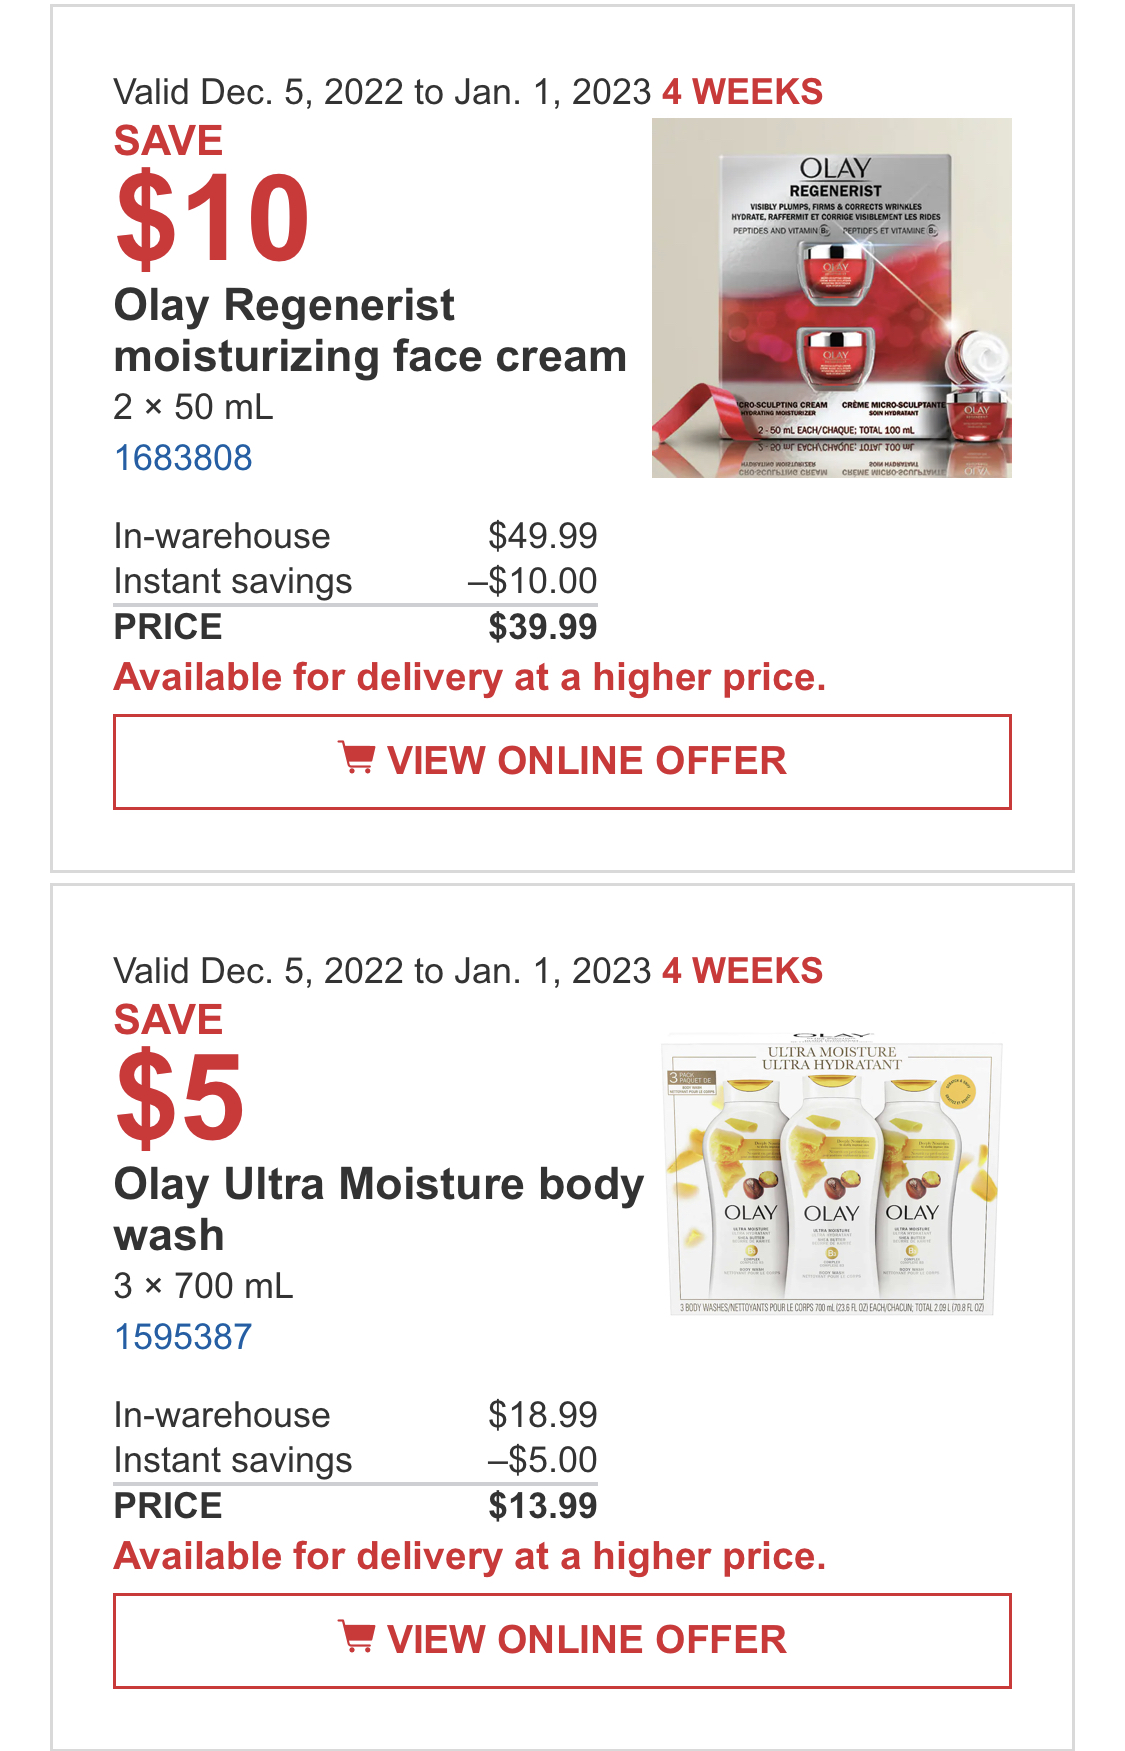Click the second 'Available for delivery at a higher price' notice

(x=470, y=1557)
